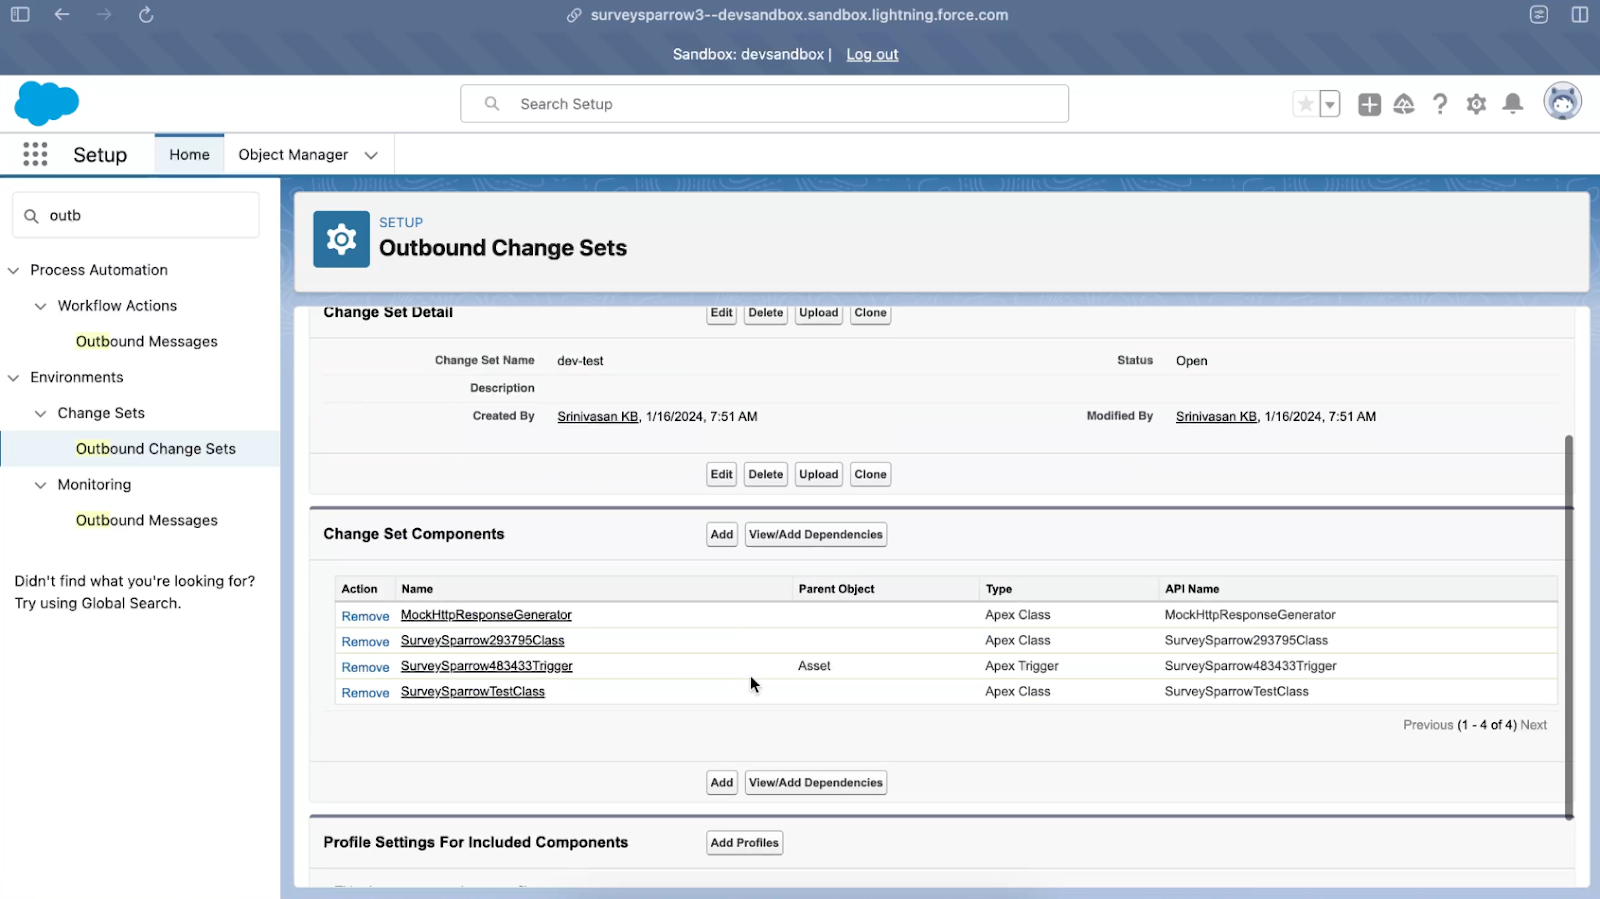The width and height of the screenshot is (1600, 899).
Task: Collapse the Environments tree section
Action: click(x=14, y=378)
